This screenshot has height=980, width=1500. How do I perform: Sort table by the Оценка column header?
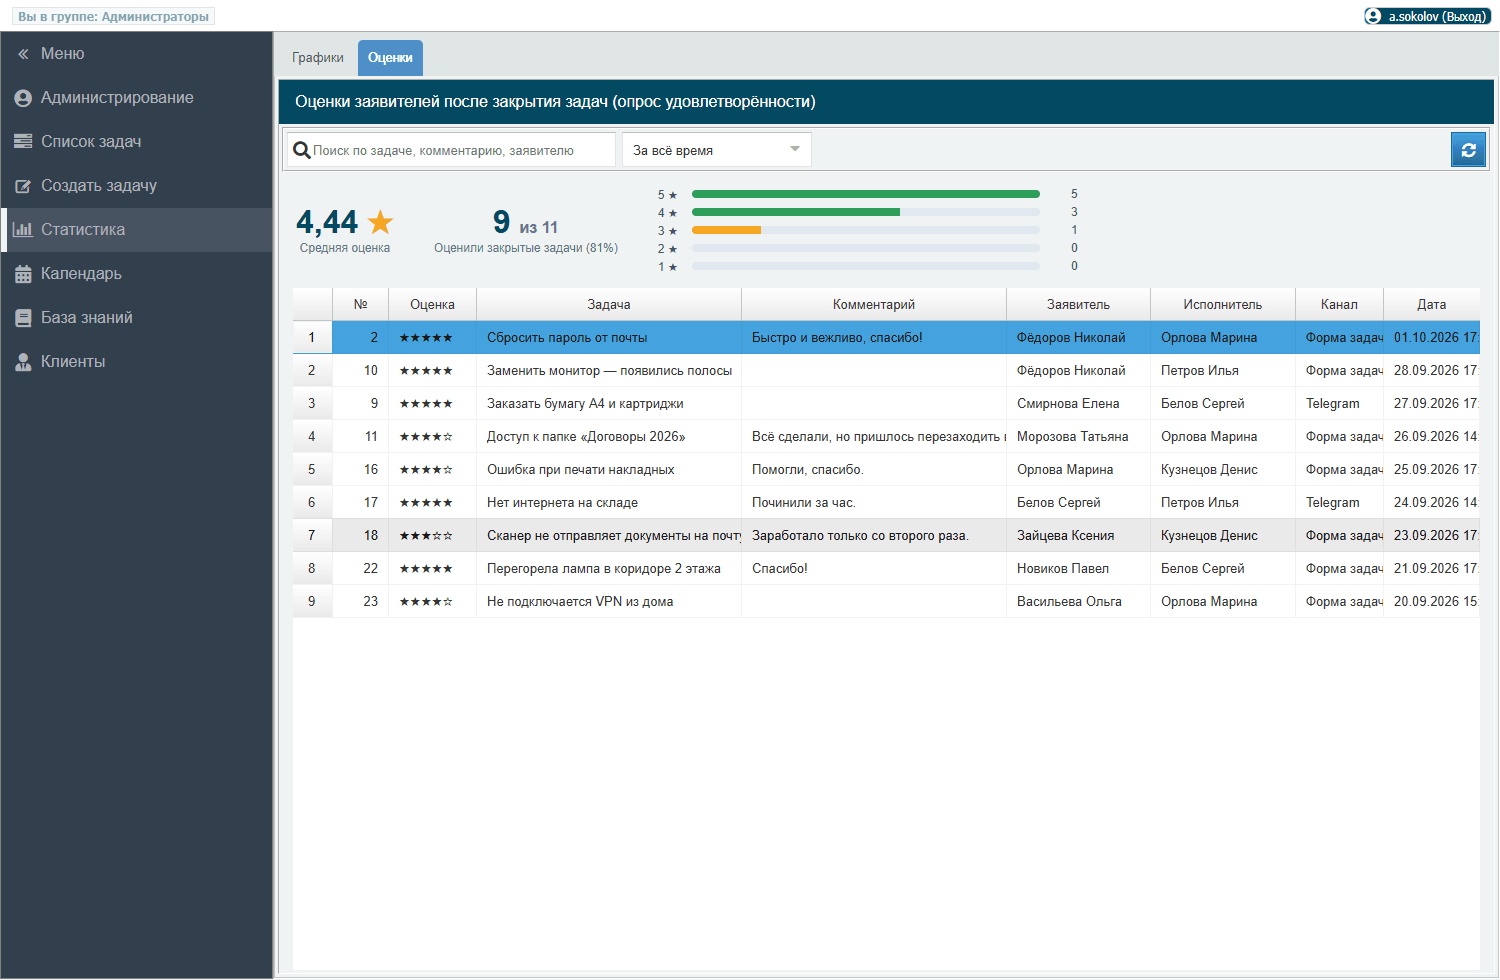(x=432, y=305)
